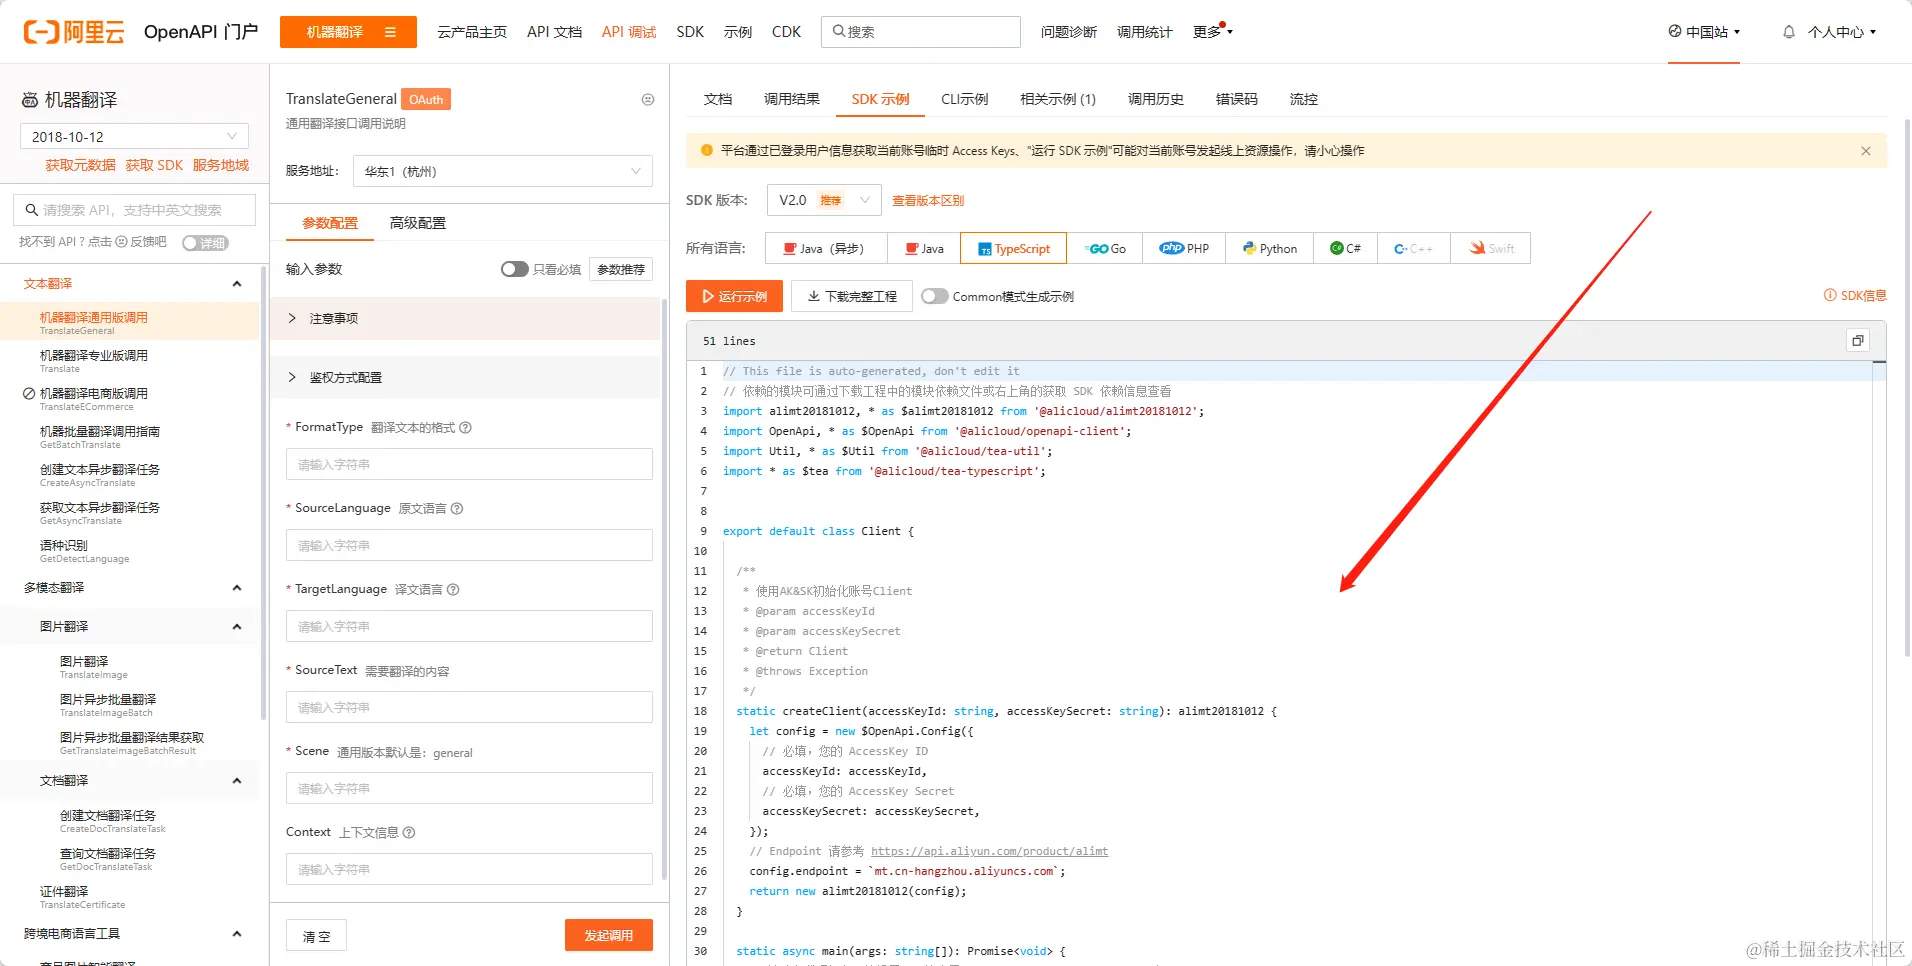
Task: Click the Aliyun logo
Action: click(x=74, y=32)
